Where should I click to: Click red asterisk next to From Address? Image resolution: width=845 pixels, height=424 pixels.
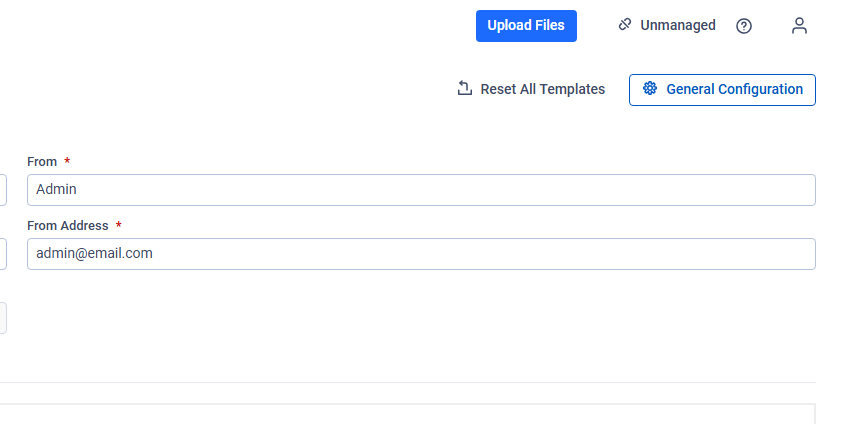coord(118,226)
